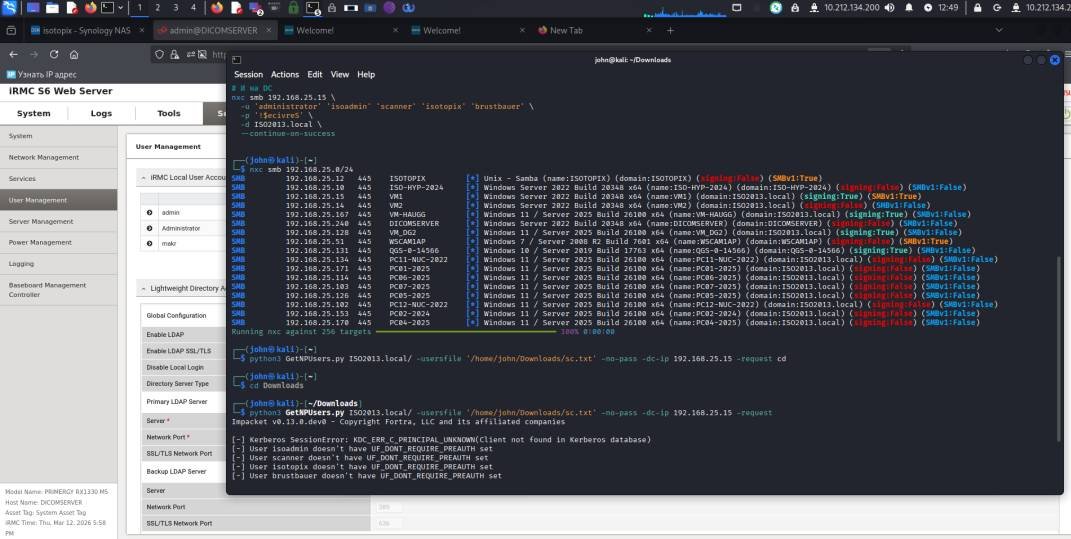The image size is (1071, 539).
Task: Click the tracking protection shield icon in the URL bar
Action: pos(160,55)
